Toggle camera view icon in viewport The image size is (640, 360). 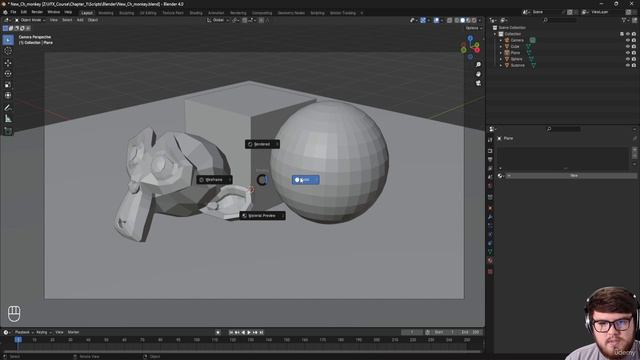(478, 83)
